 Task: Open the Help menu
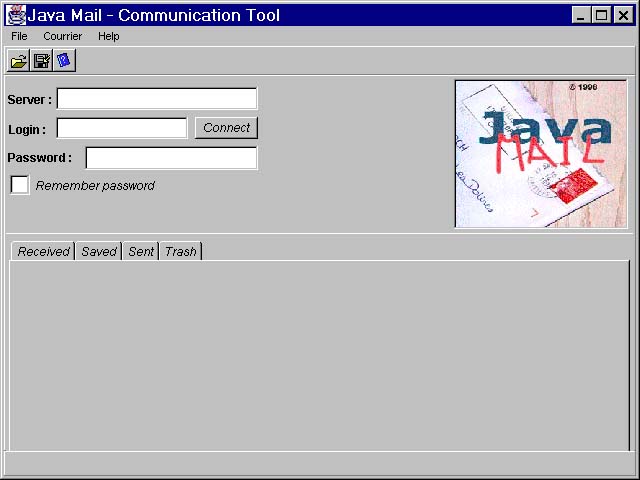click(x=108, y=36)
